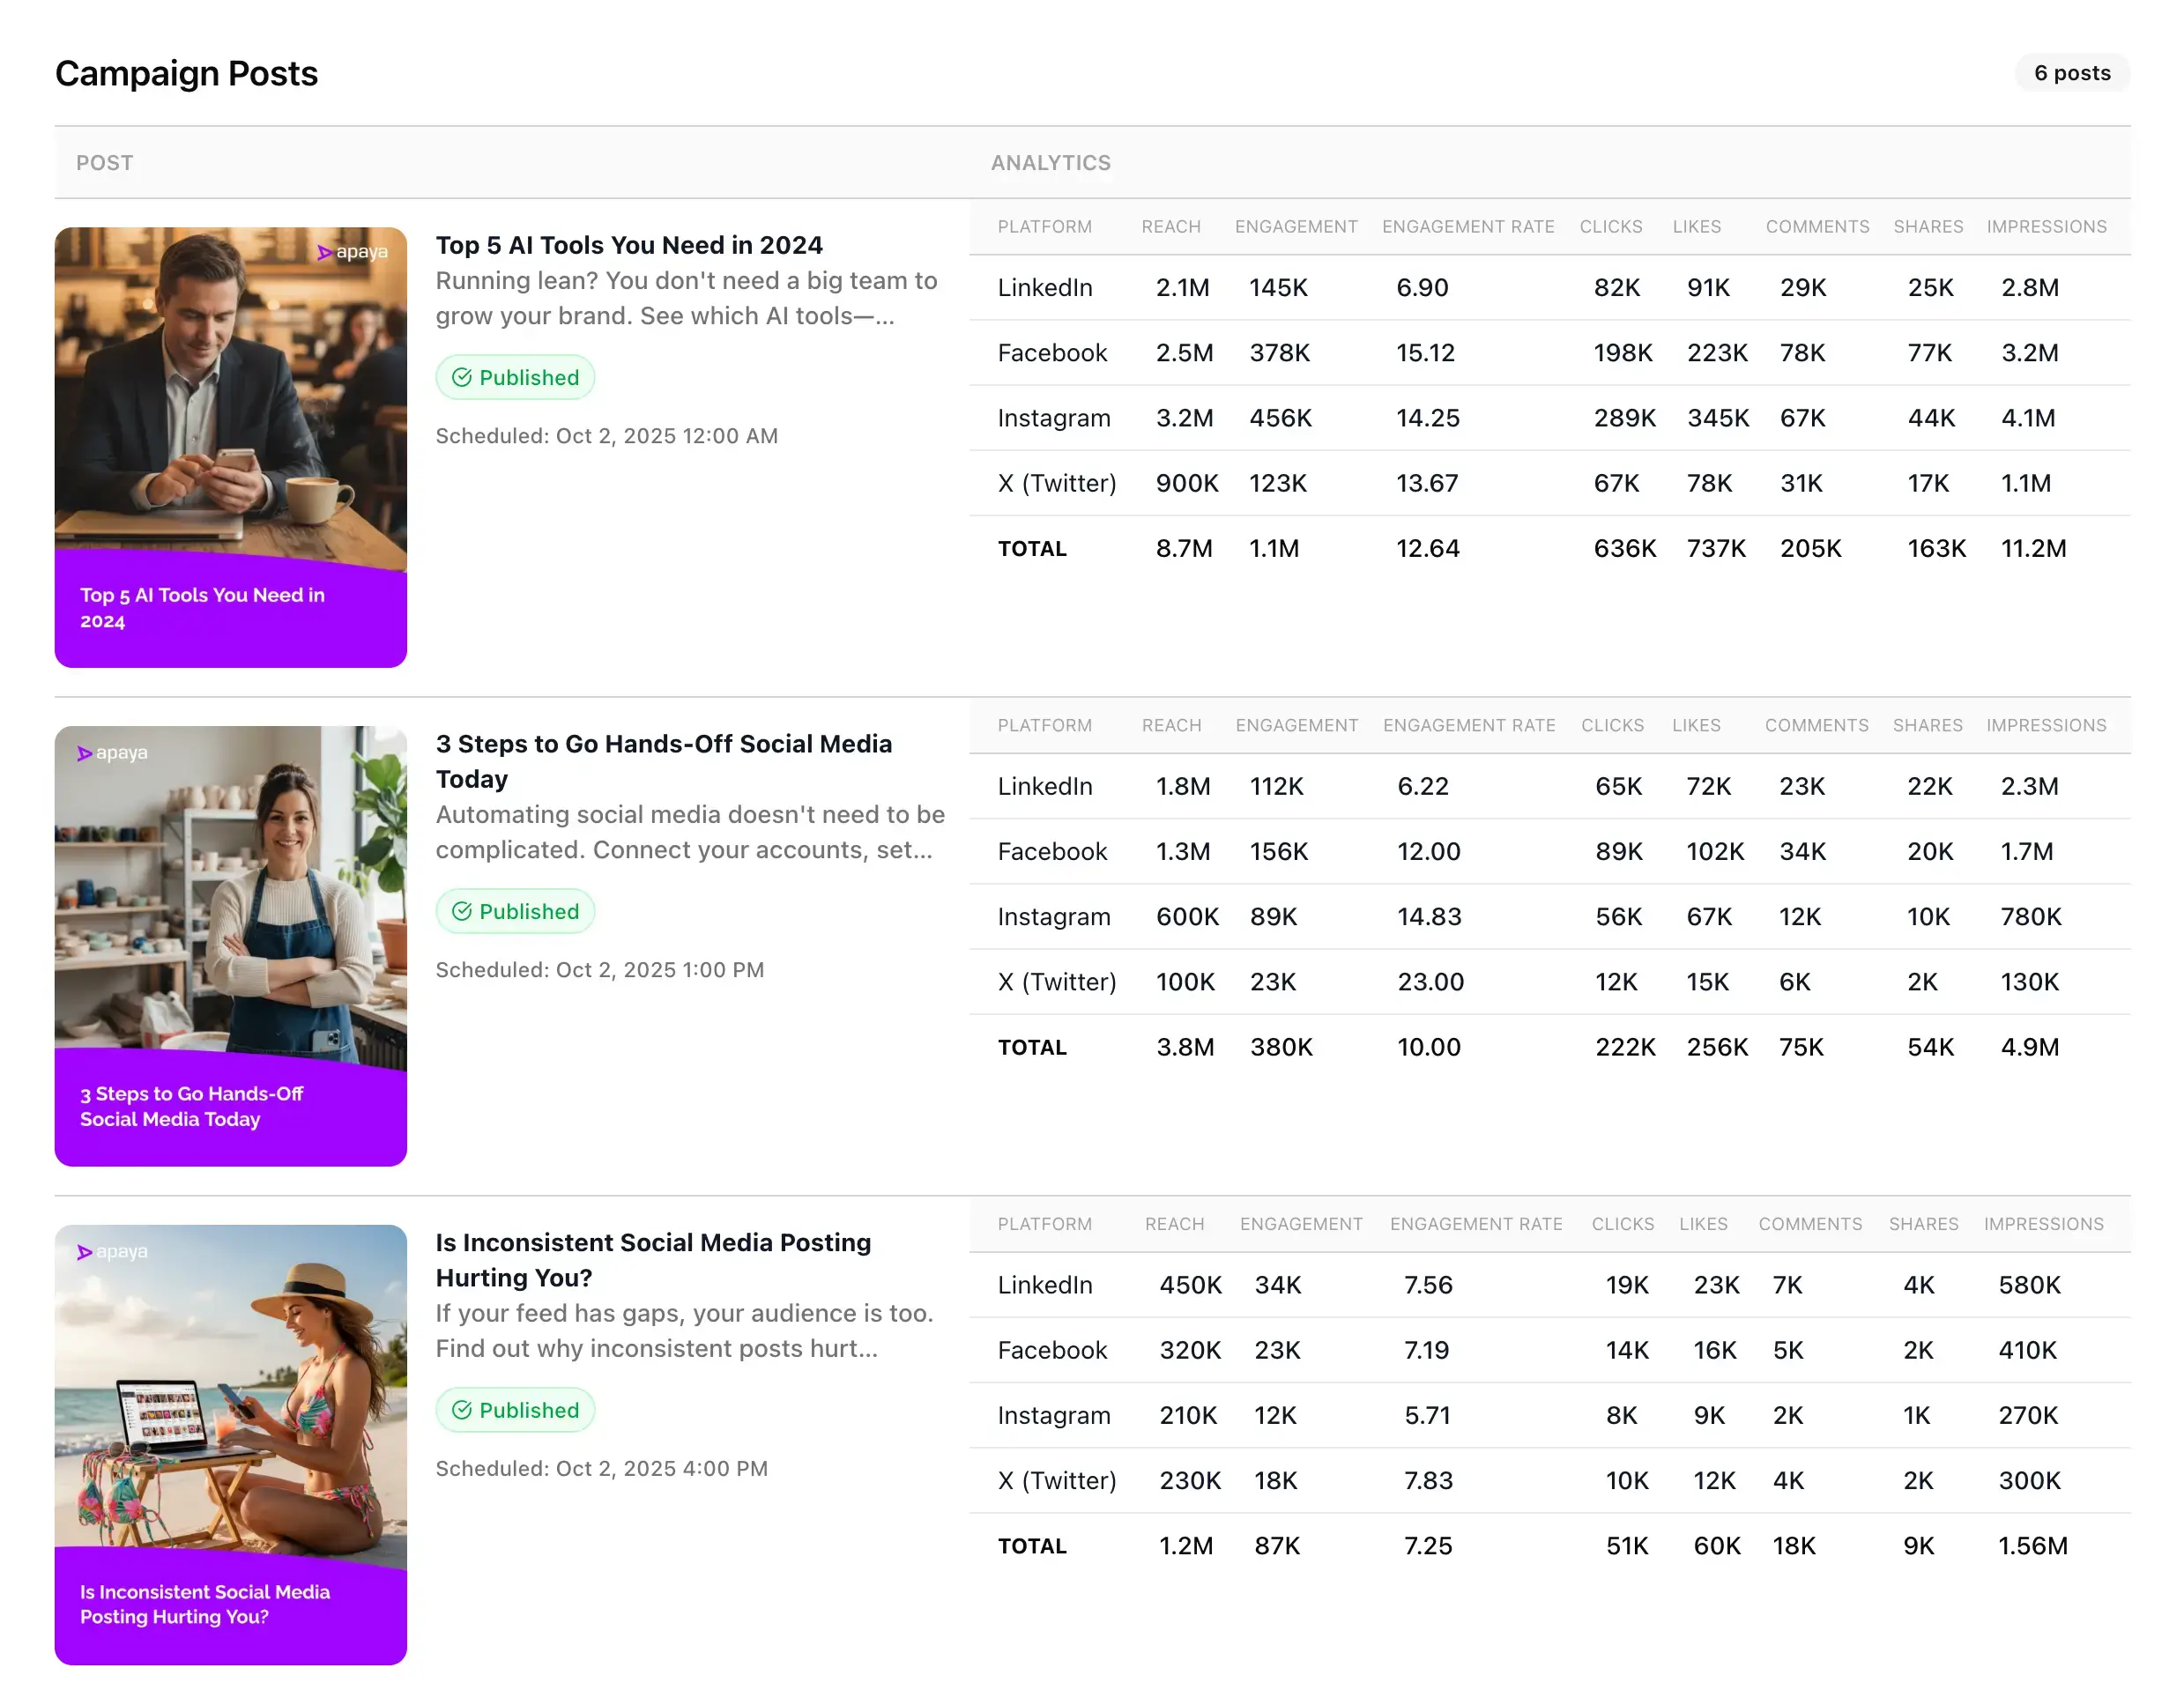
Task: Open the post titled Top 5 AI Tools You Need in 2024
Action: pyautogui.click(x=629, y=244)
